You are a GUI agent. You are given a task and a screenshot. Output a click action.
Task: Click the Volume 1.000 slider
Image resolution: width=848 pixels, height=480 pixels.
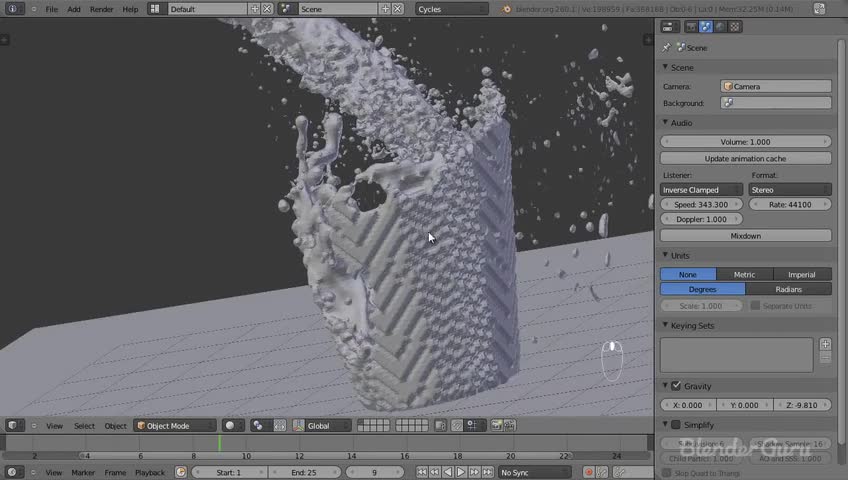(745, 142)
